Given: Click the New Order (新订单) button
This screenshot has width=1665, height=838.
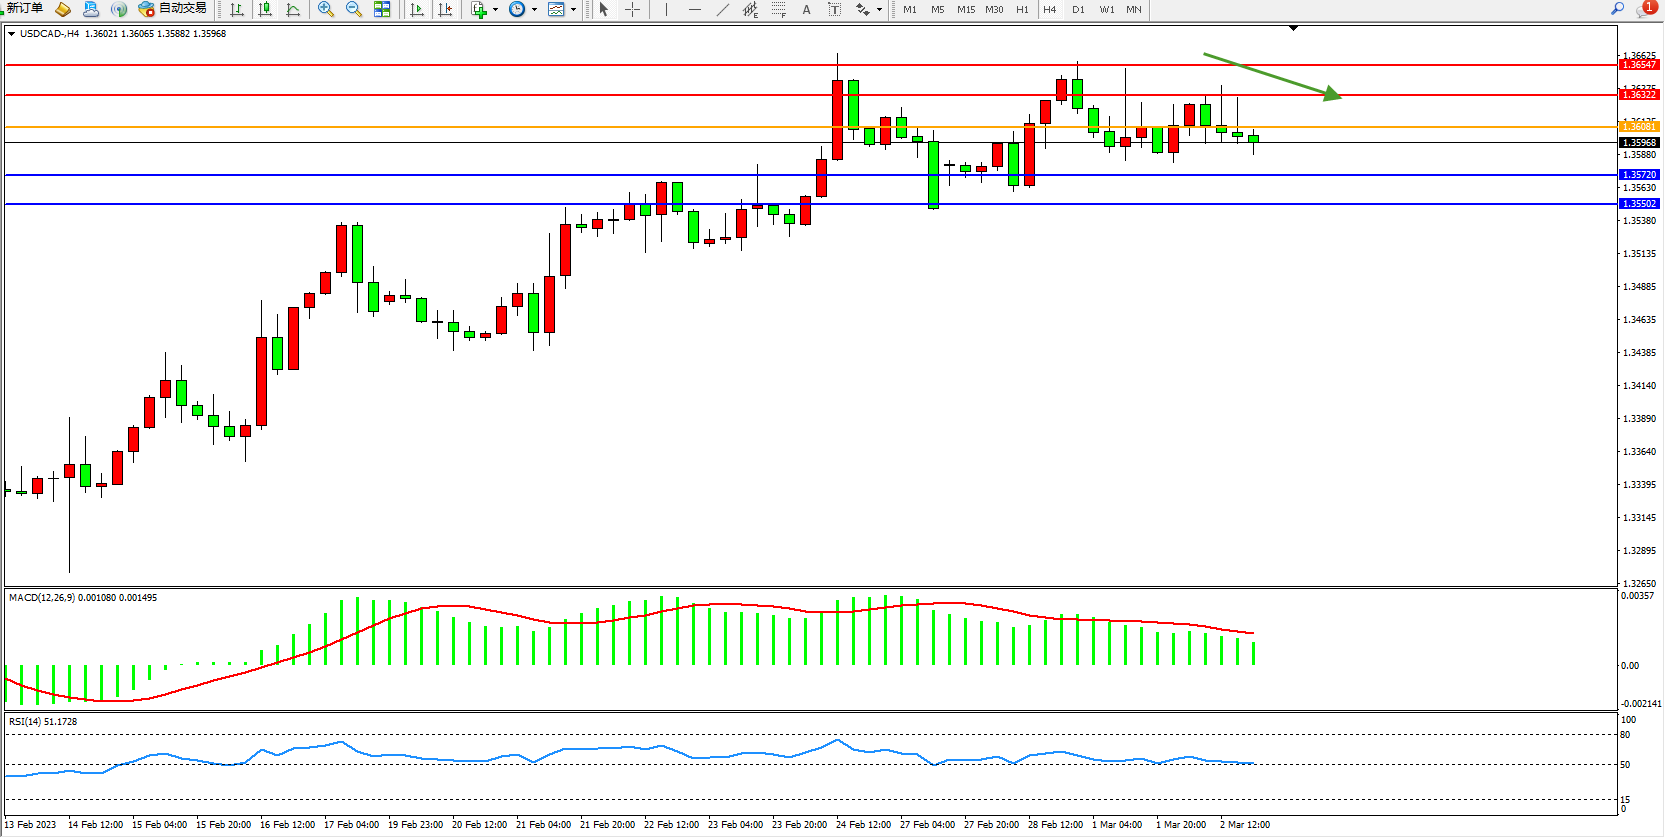Looking at the screenshot, I should click(x=24, y=9).
